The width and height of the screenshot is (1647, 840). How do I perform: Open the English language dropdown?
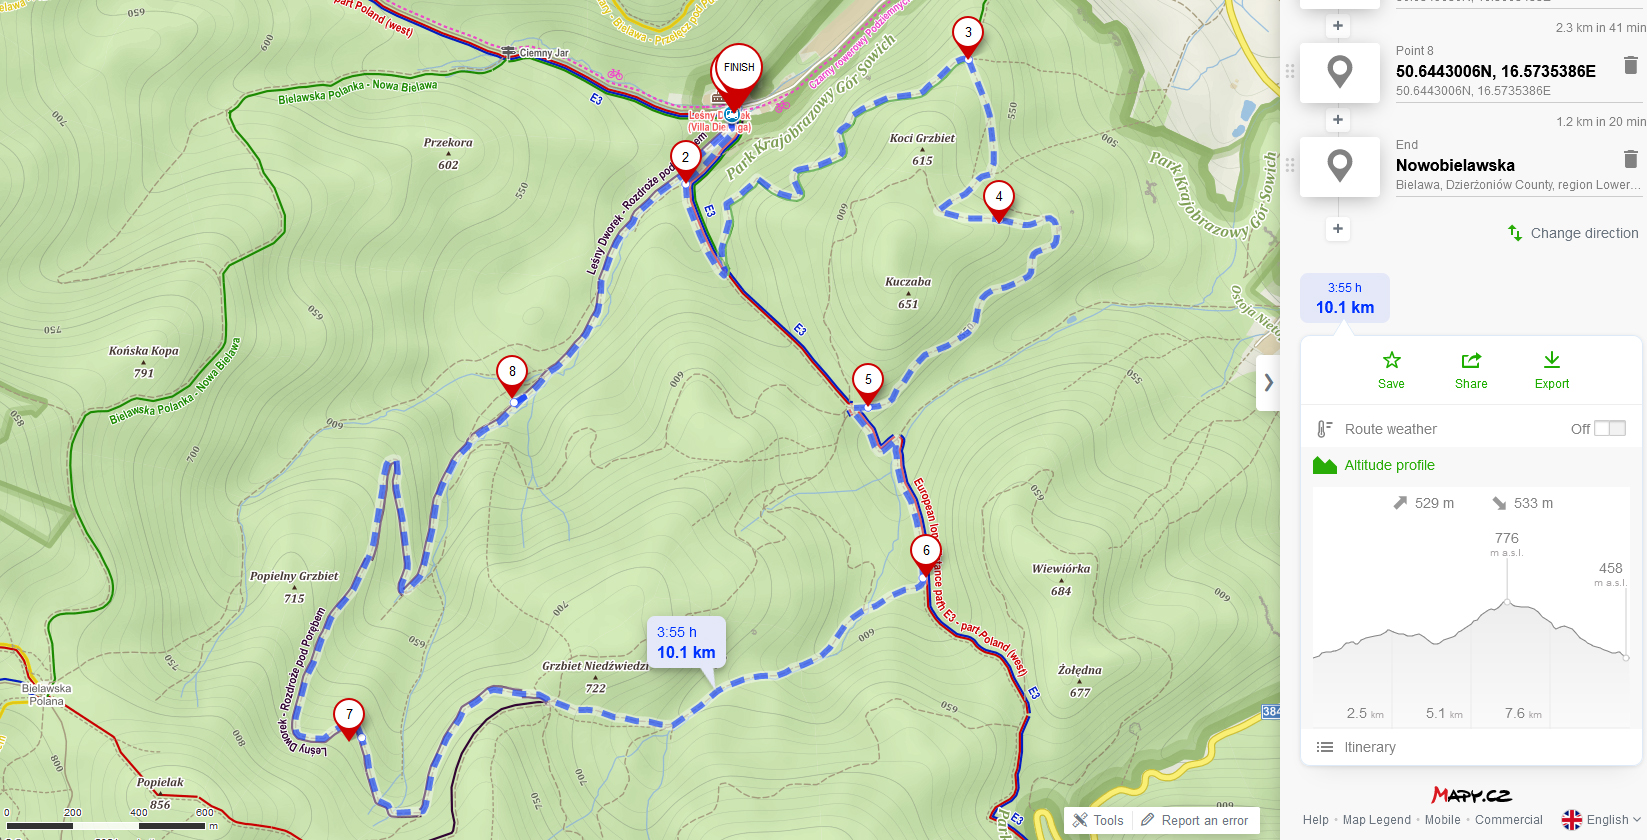coord(1602,820)
